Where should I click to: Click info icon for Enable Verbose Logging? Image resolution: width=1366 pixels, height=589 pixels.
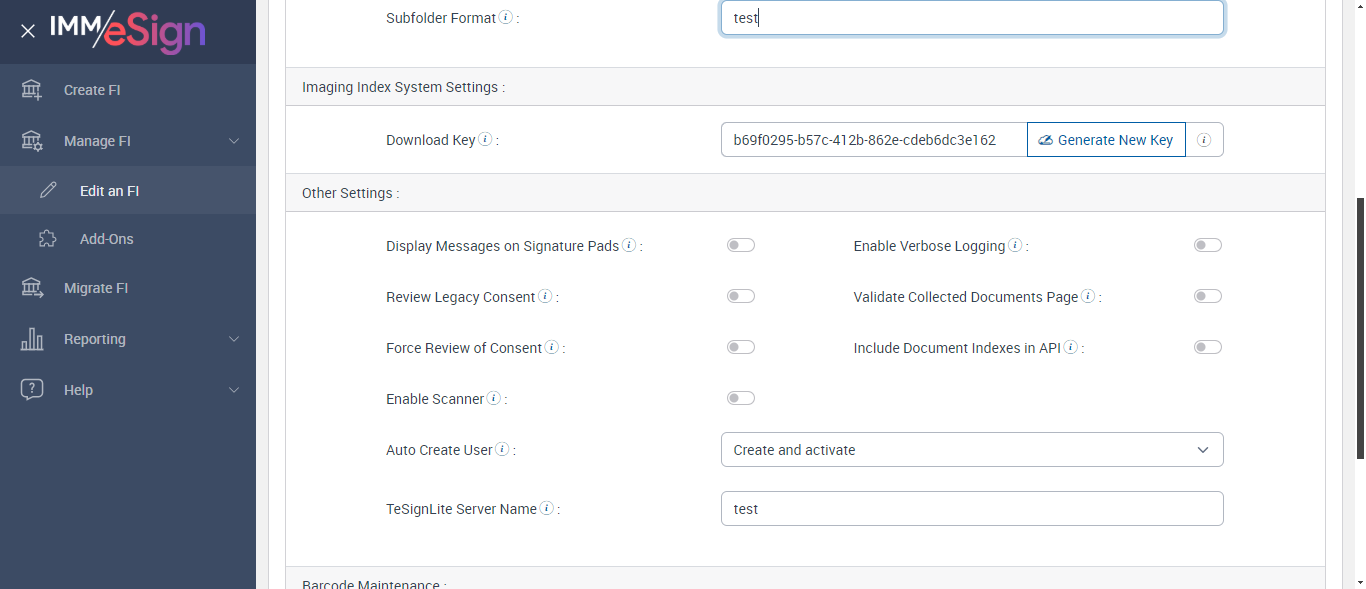point(1015,246)
